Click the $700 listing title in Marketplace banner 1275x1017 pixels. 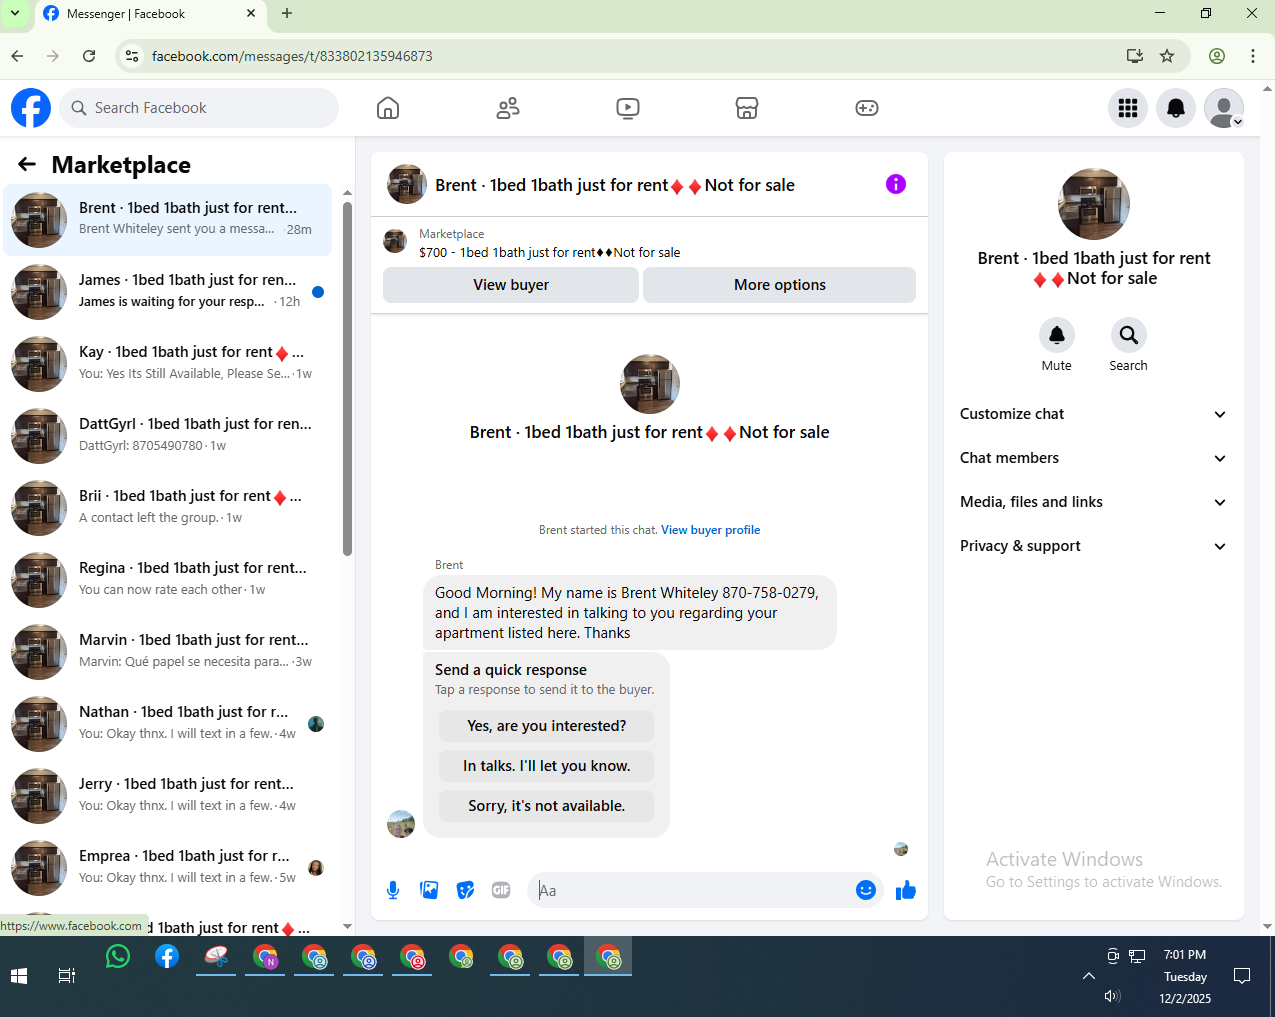pos(549,253)
